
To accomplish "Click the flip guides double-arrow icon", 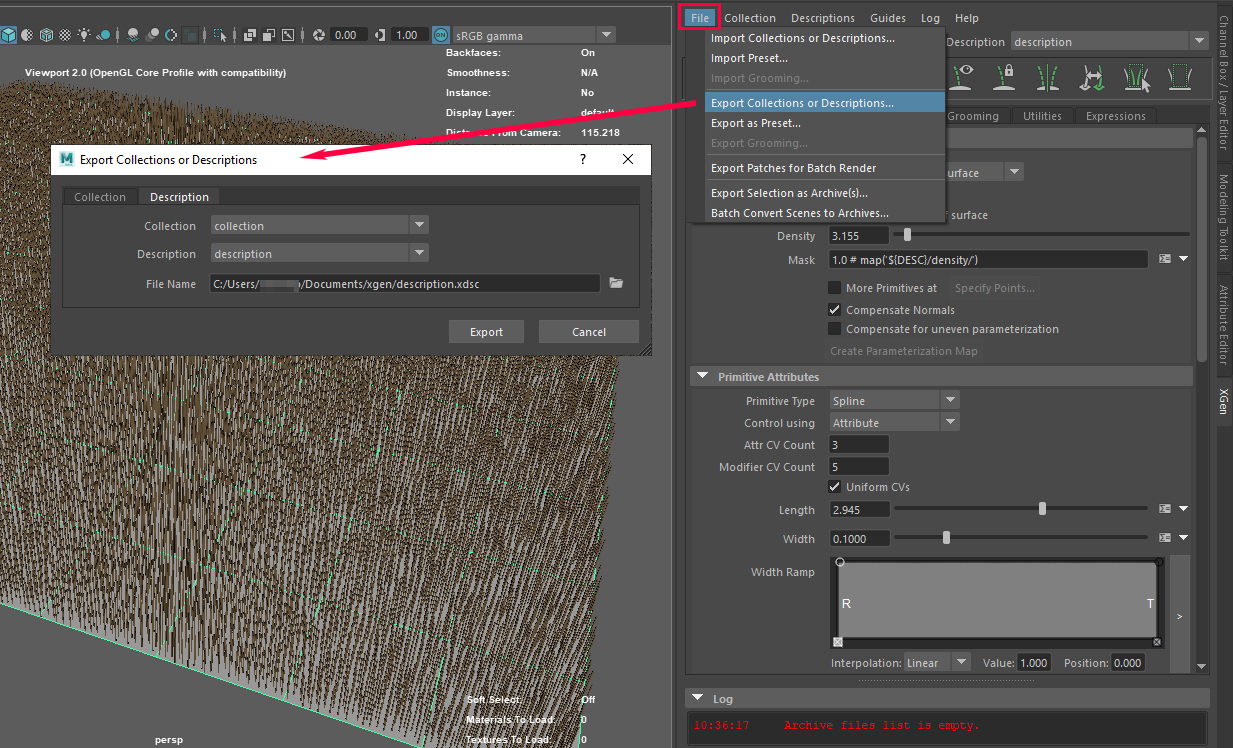I will [1092, 76].
